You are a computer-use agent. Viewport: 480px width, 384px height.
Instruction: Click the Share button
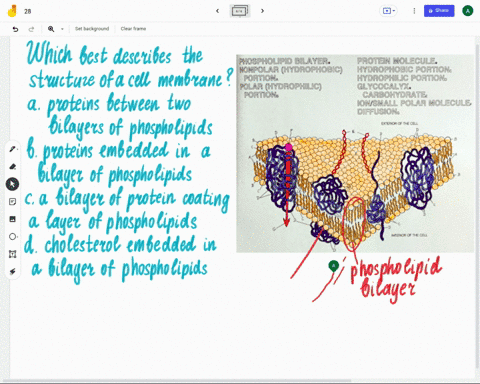click(439, 11)
